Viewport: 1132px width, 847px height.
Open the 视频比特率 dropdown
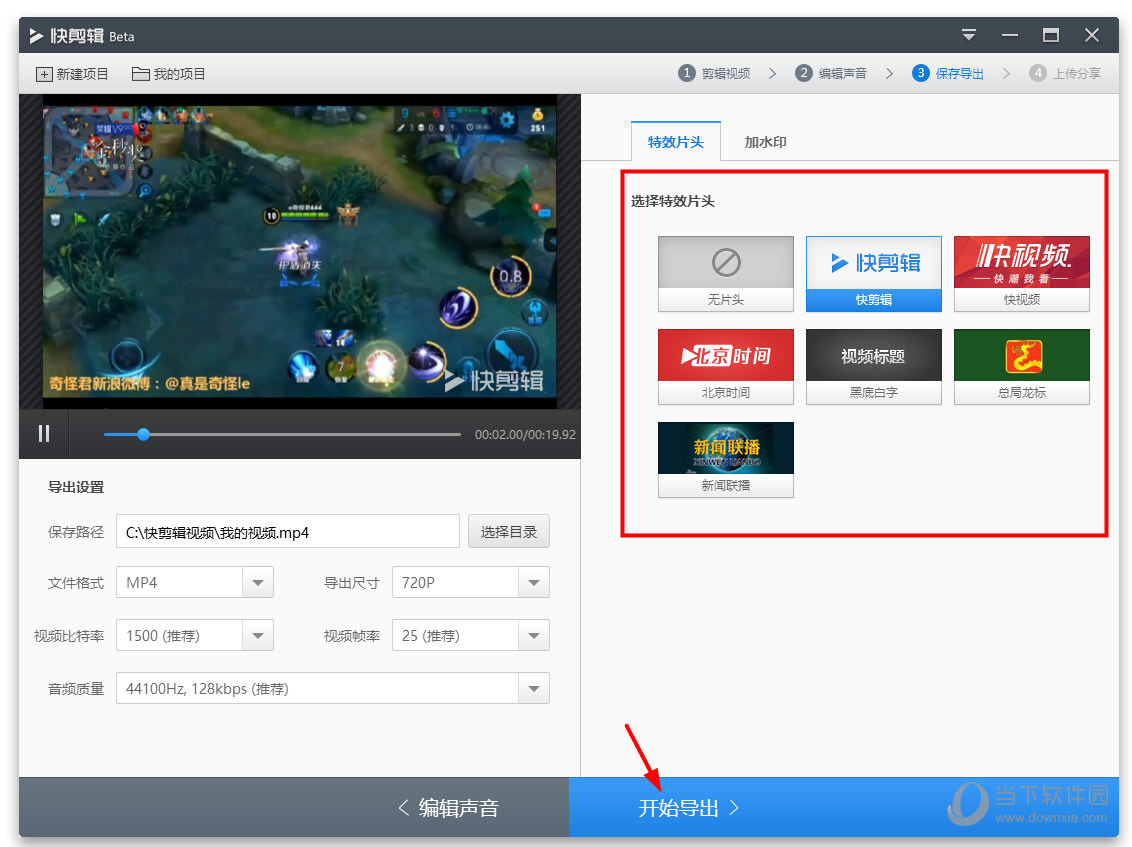[258, 635]
